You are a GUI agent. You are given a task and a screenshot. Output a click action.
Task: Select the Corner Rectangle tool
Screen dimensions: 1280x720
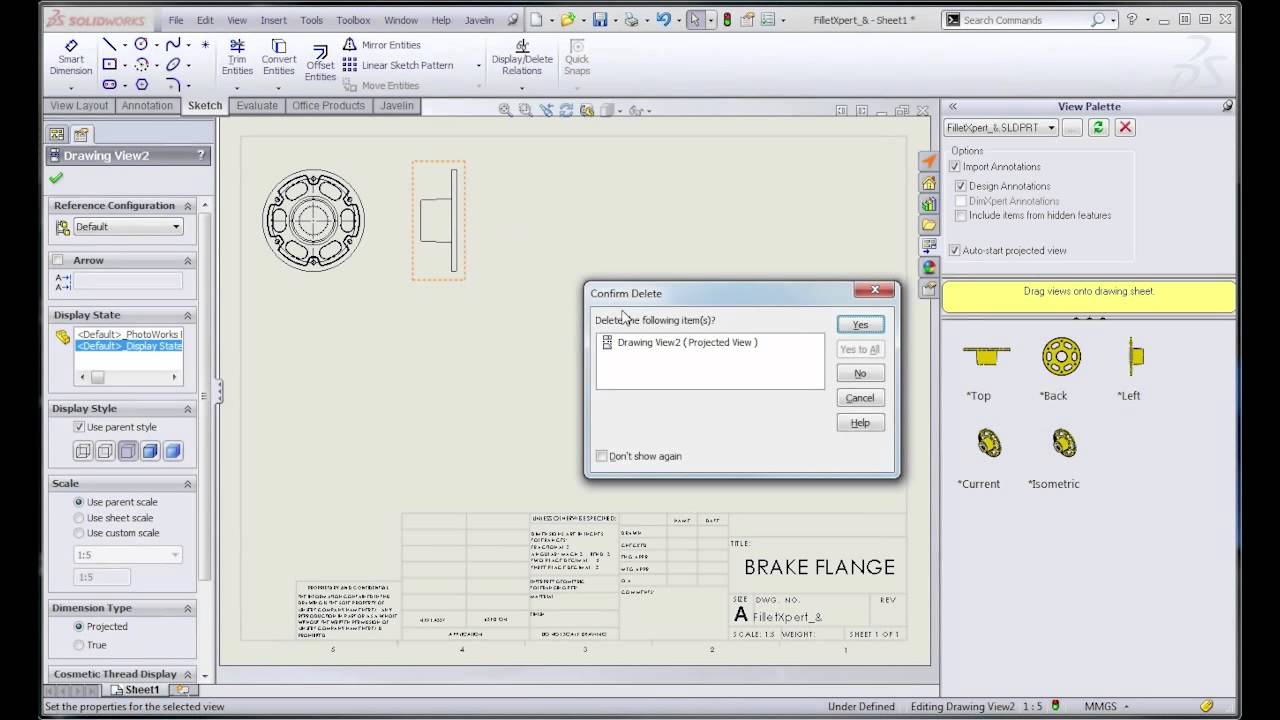coord(109,65)
